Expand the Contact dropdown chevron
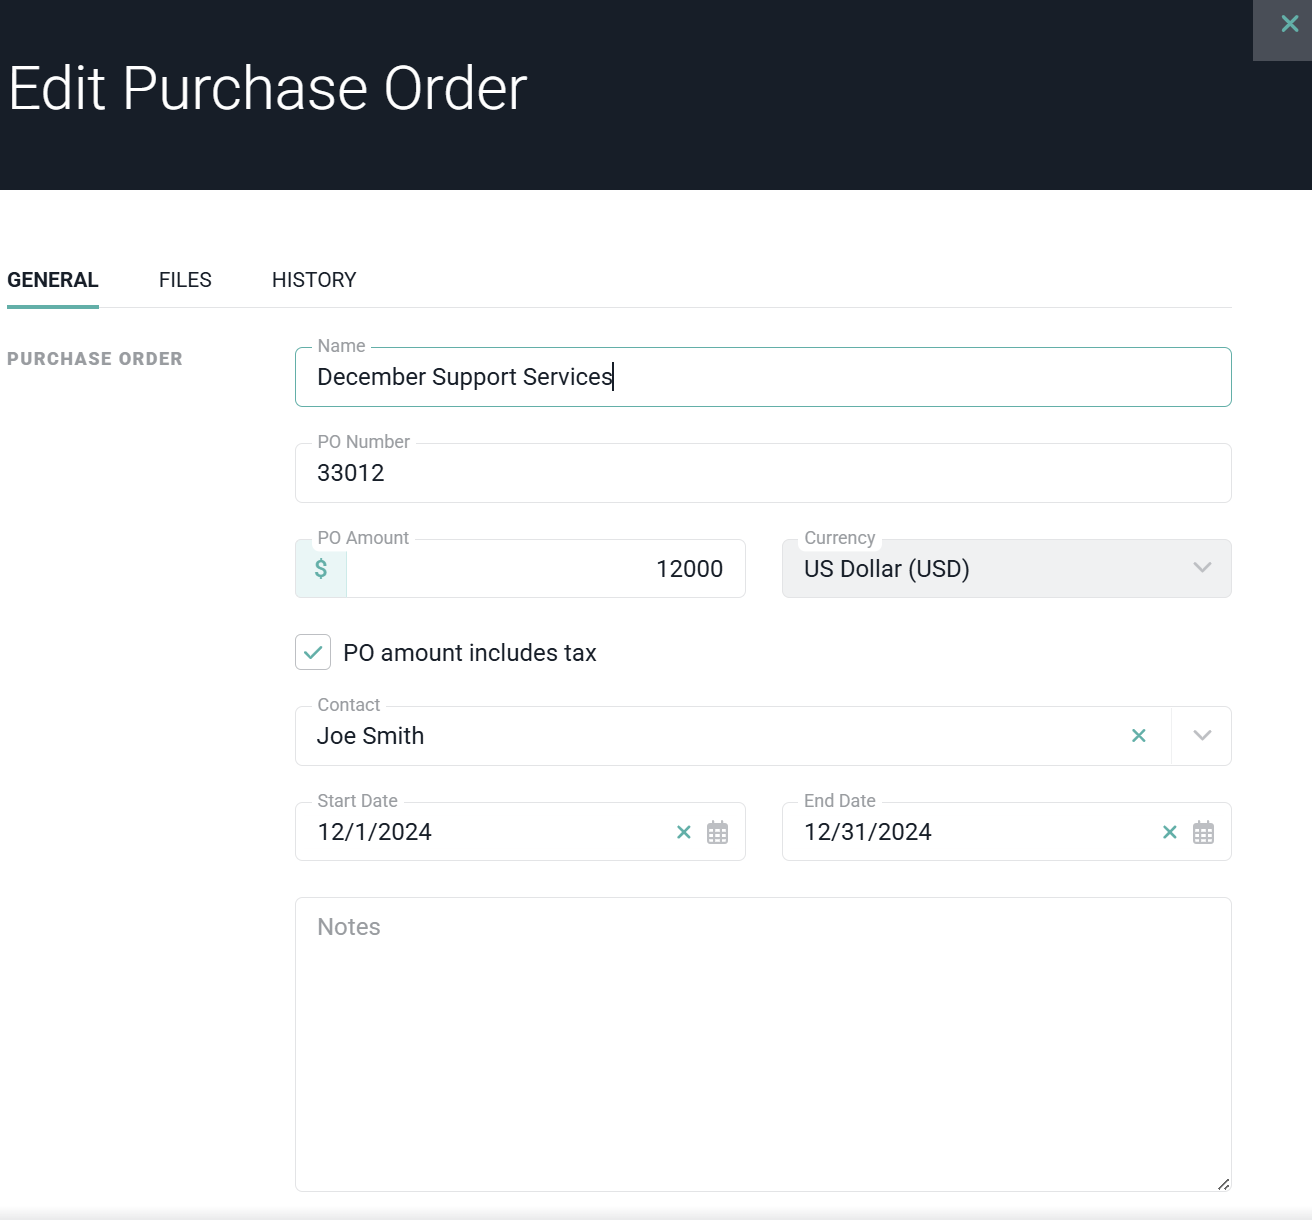Image resolution: width=1312 pixels, height=1220 pixels. (1202, 736)
